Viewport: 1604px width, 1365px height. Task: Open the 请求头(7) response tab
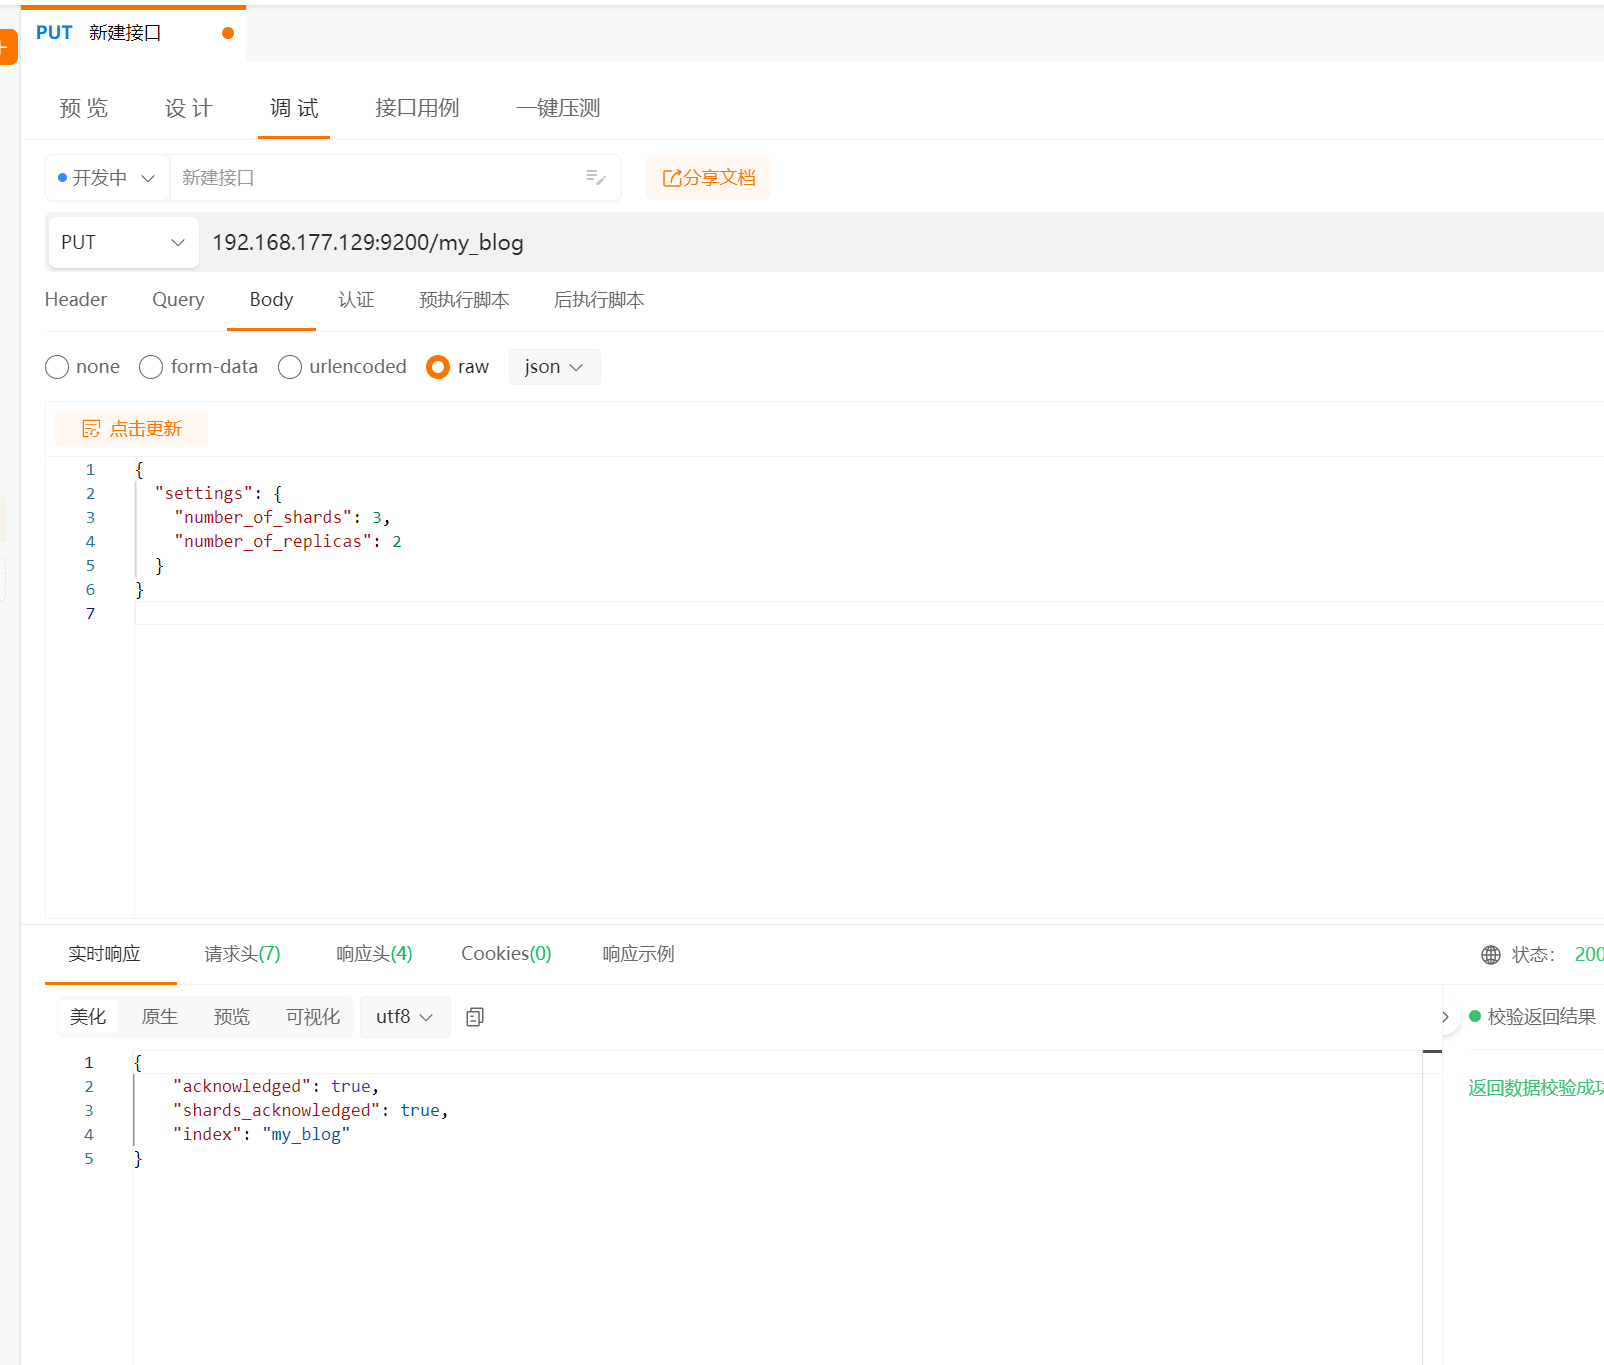pyautogui.click(x=242, y=954)
